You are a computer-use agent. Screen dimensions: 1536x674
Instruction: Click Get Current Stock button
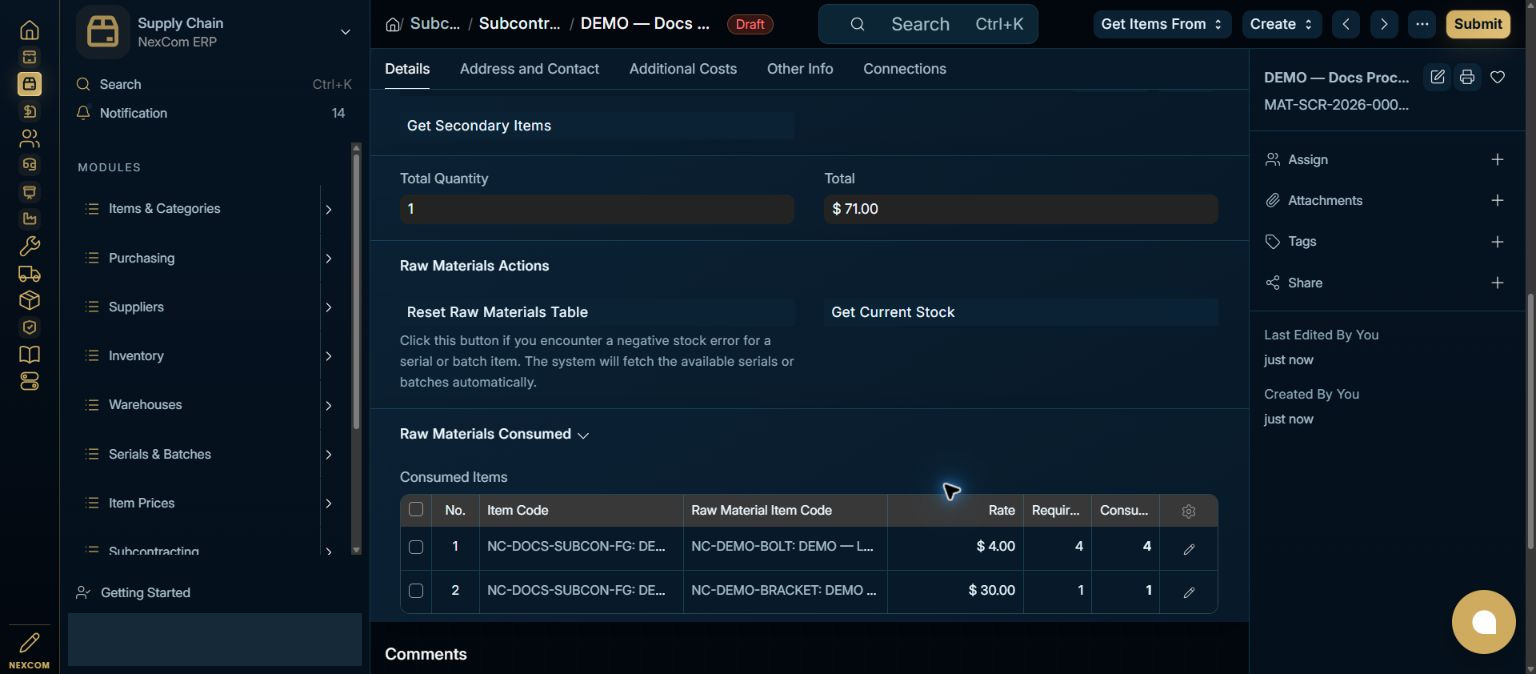tap(1021, 312)
